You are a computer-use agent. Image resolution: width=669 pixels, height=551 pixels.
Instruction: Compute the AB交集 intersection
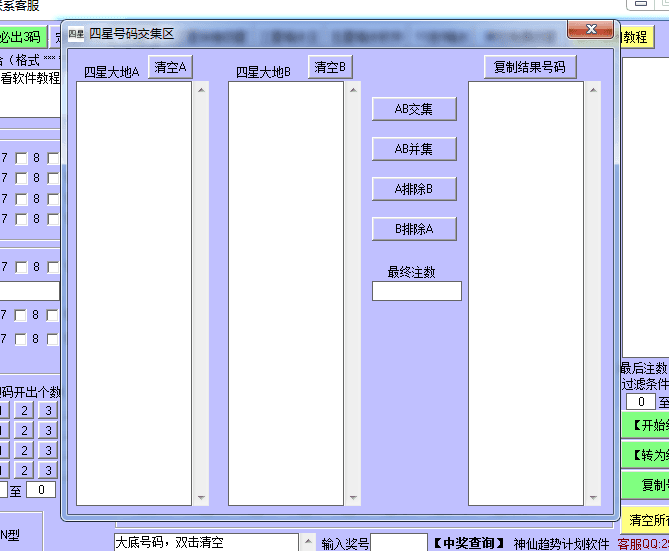pos(414,109)
